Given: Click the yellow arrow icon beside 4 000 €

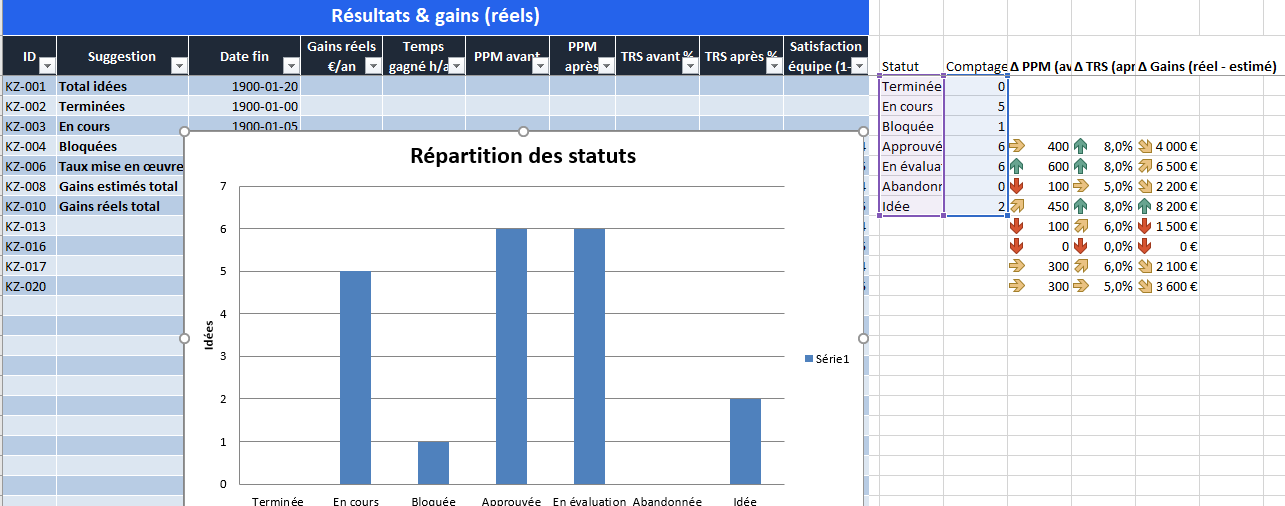Looking at the screenshot, I should (x=1144, y=146).
